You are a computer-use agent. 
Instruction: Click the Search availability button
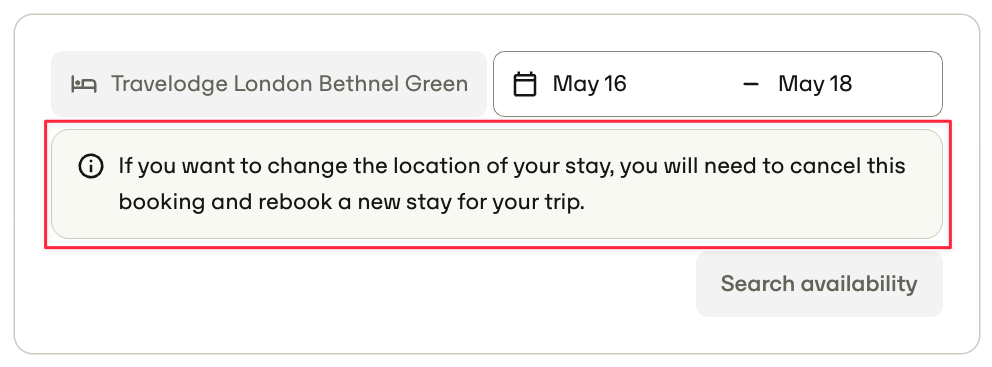point(819,283)
